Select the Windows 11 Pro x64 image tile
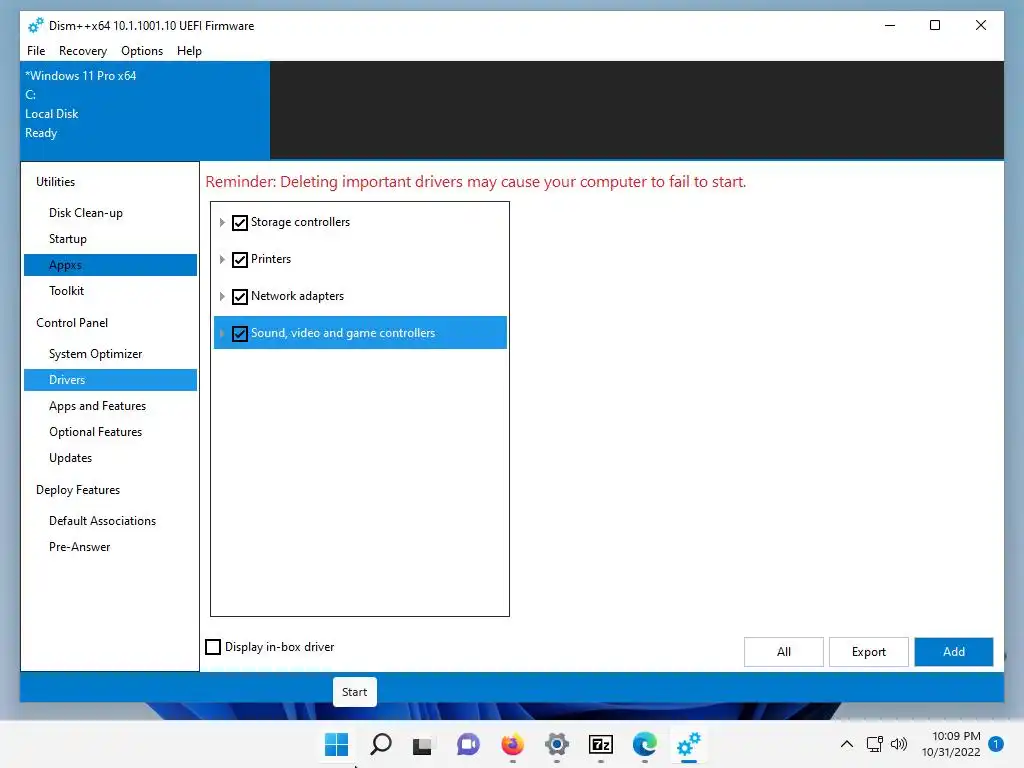 [x=145, y=110]
